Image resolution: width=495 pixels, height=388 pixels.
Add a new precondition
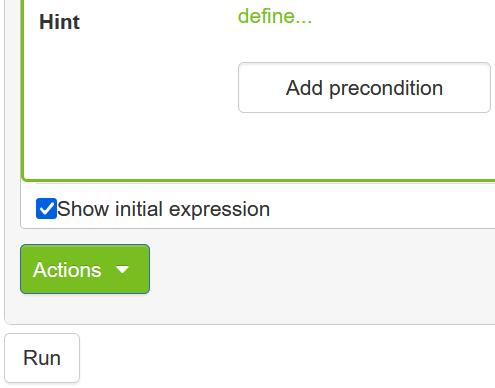click(364, 88)
